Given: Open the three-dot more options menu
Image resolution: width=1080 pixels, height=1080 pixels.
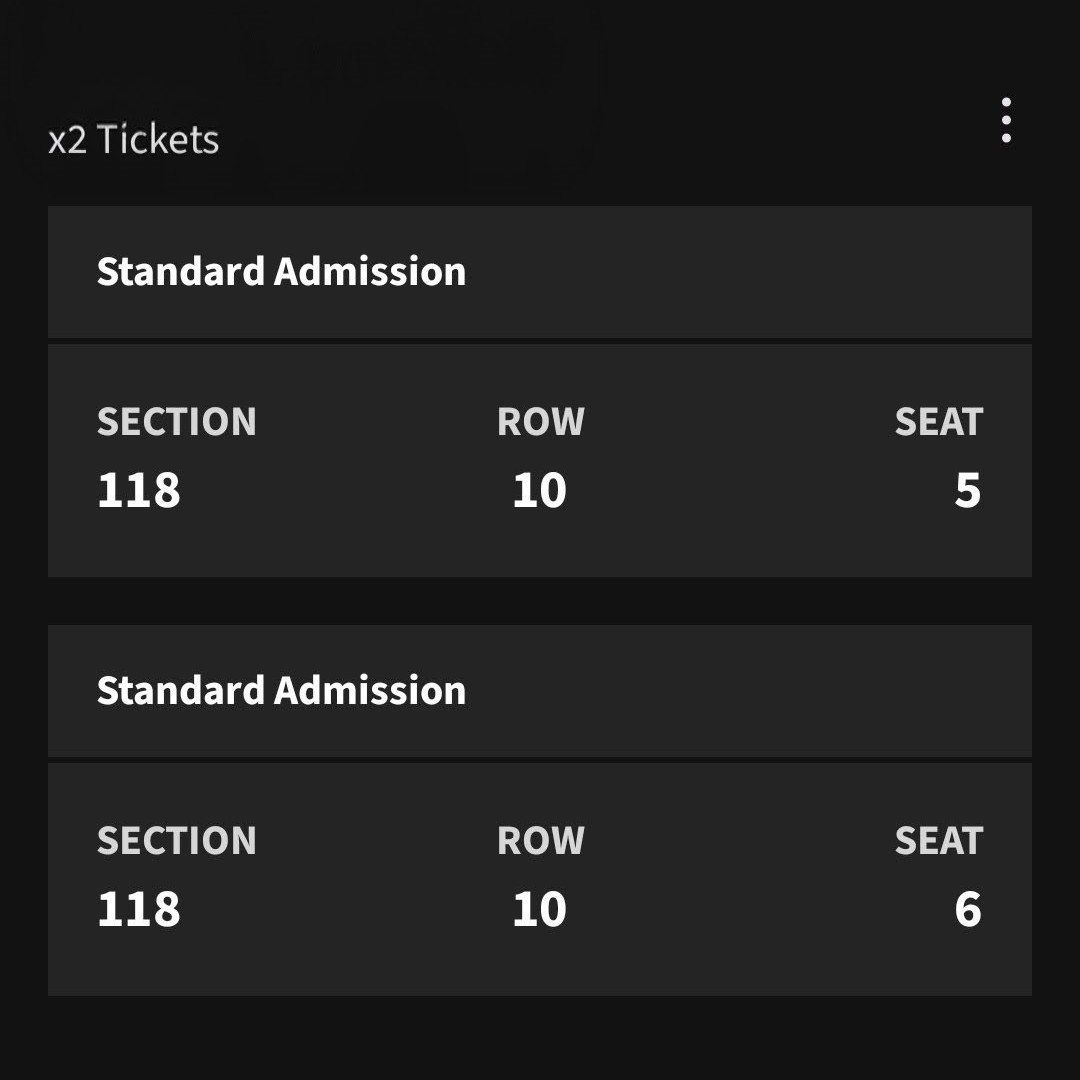Looking at the screenshot, I should click(x=1006, y=120).
